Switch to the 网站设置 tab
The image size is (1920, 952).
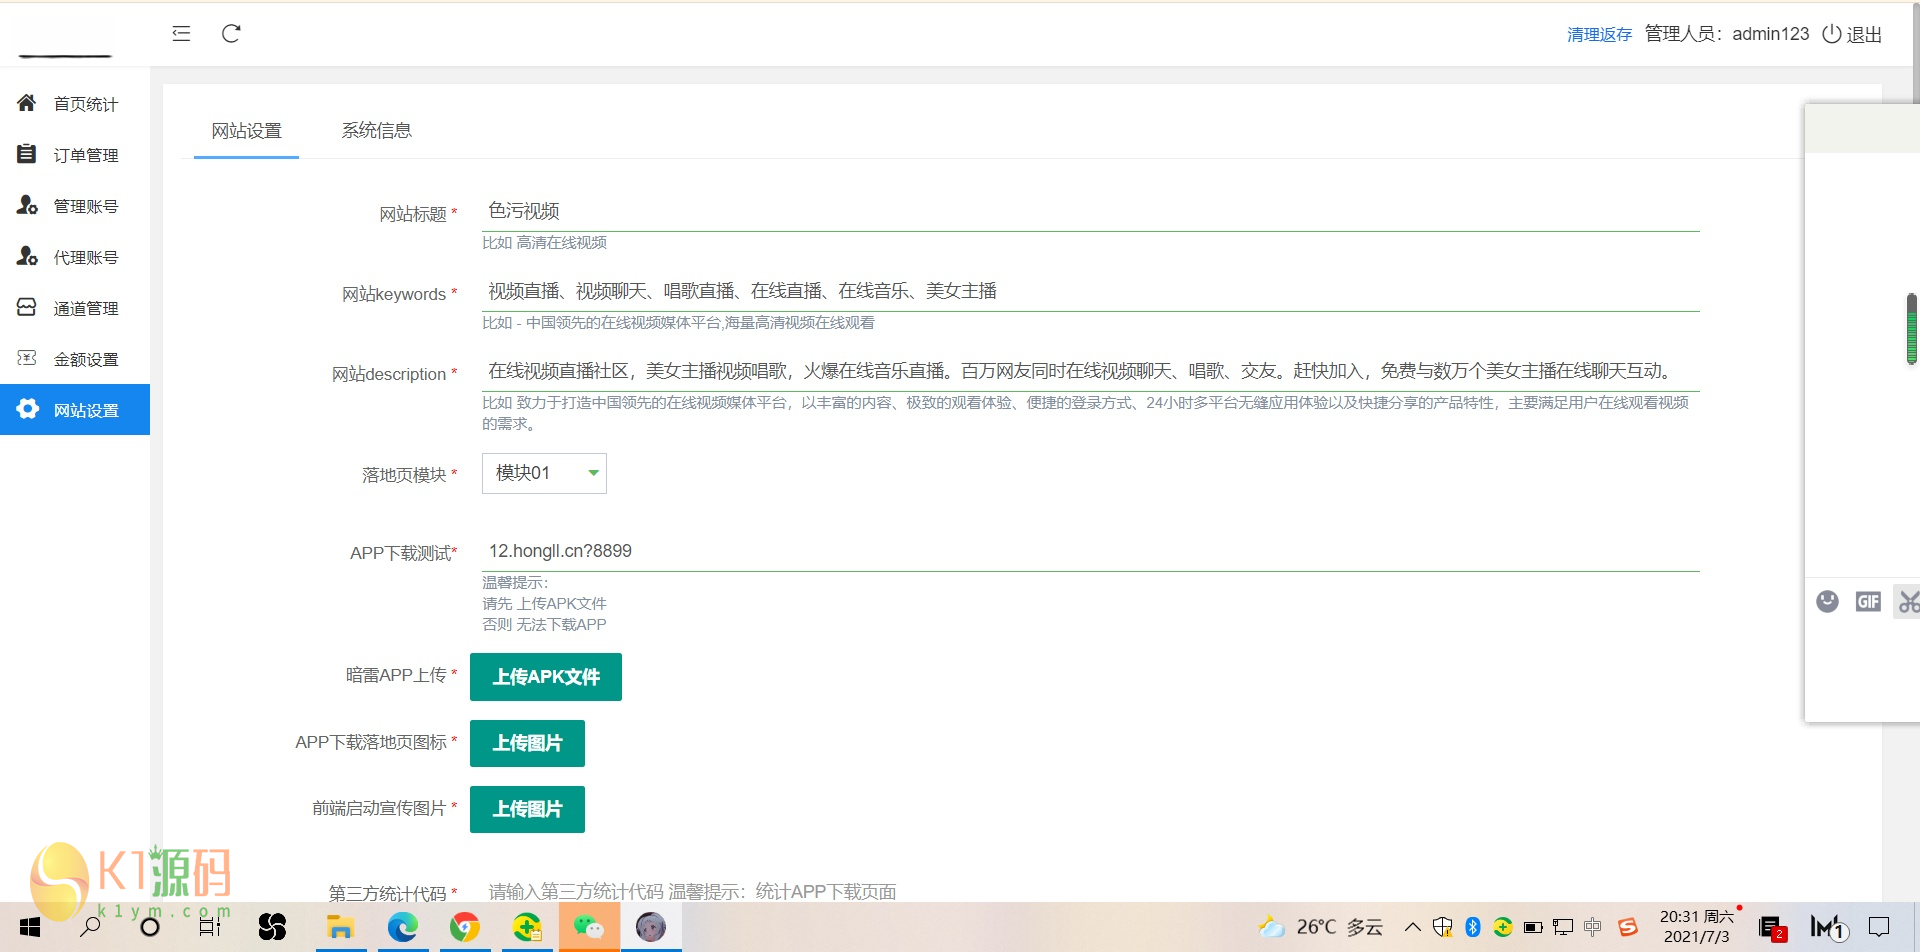[x=246, y=130]
